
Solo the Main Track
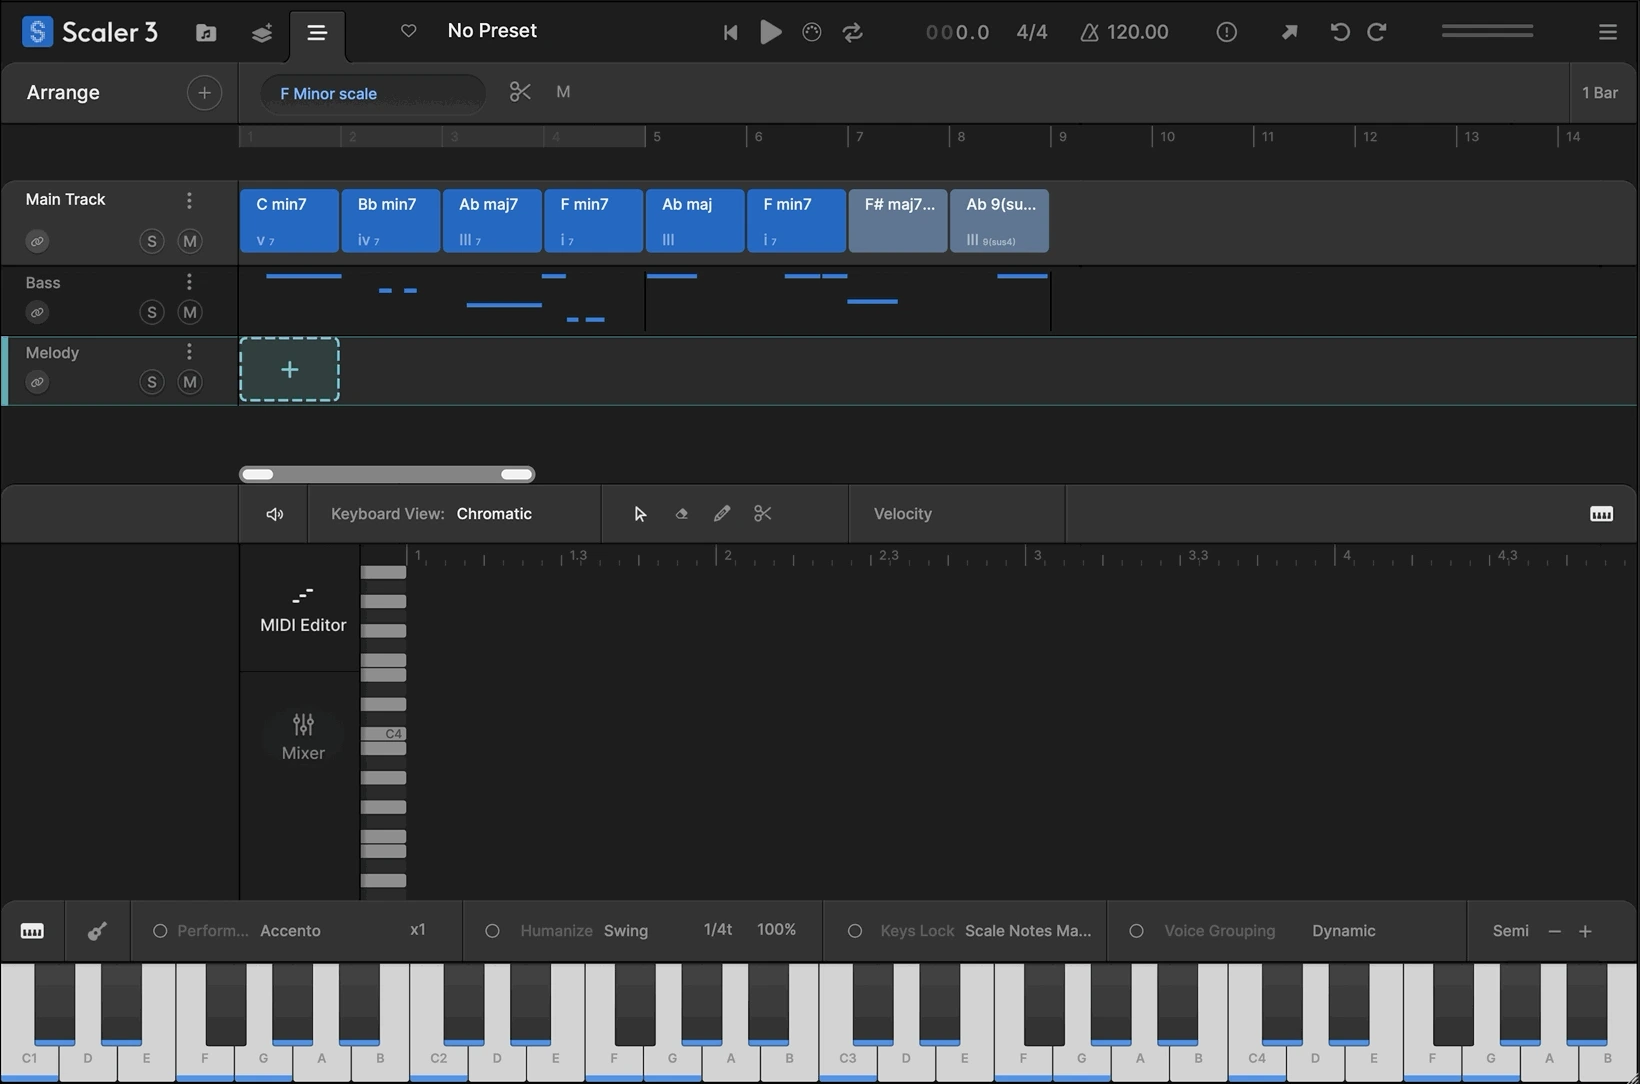click(151, 241)
